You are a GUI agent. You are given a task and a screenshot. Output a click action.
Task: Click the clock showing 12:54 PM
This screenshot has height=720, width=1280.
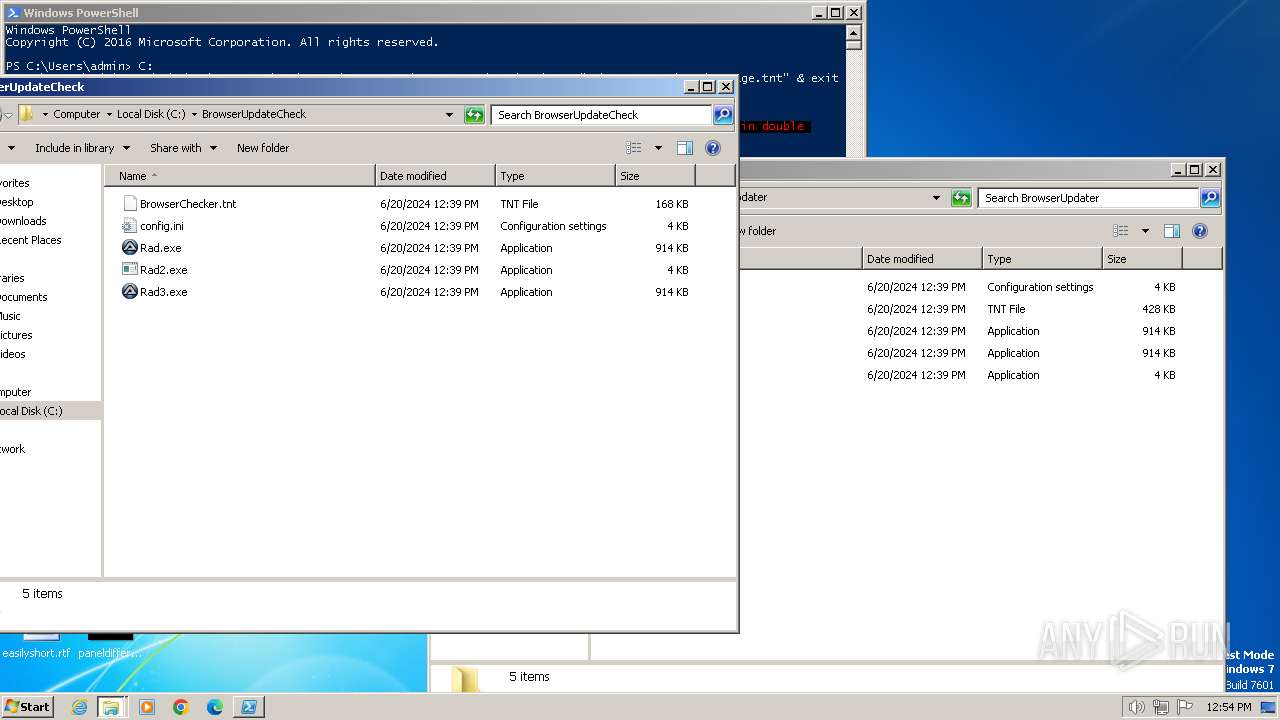tap(1228, 707)
